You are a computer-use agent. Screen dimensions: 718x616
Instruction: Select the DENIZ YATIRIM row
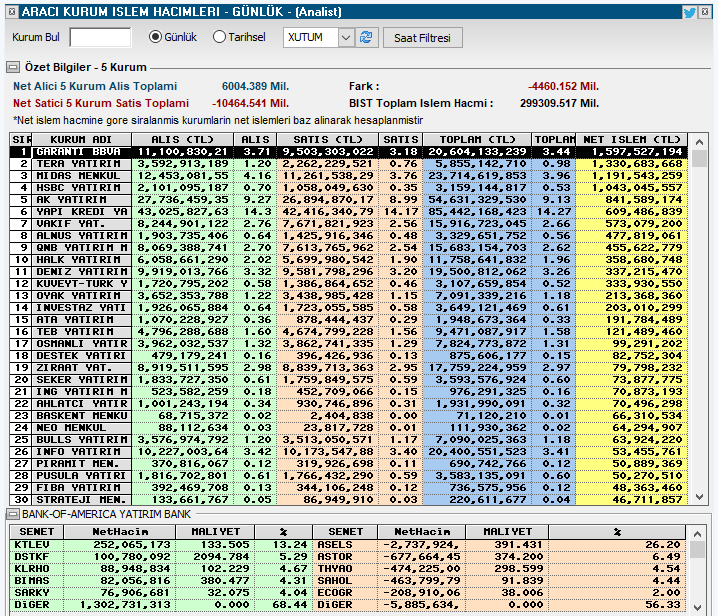(348, 272)
